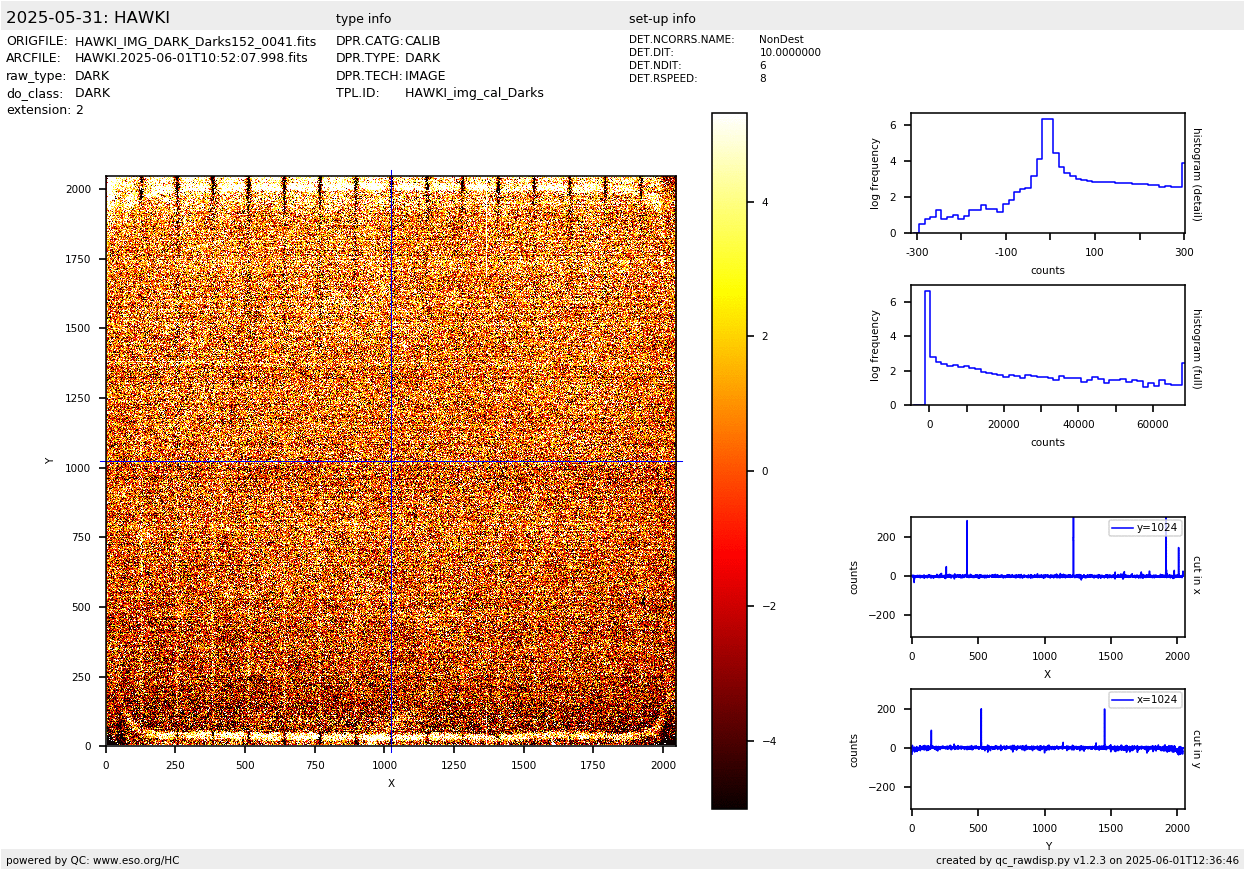Click the TPL.ID value HAWKI_img_cal_Darks

[x=474, y=93]
